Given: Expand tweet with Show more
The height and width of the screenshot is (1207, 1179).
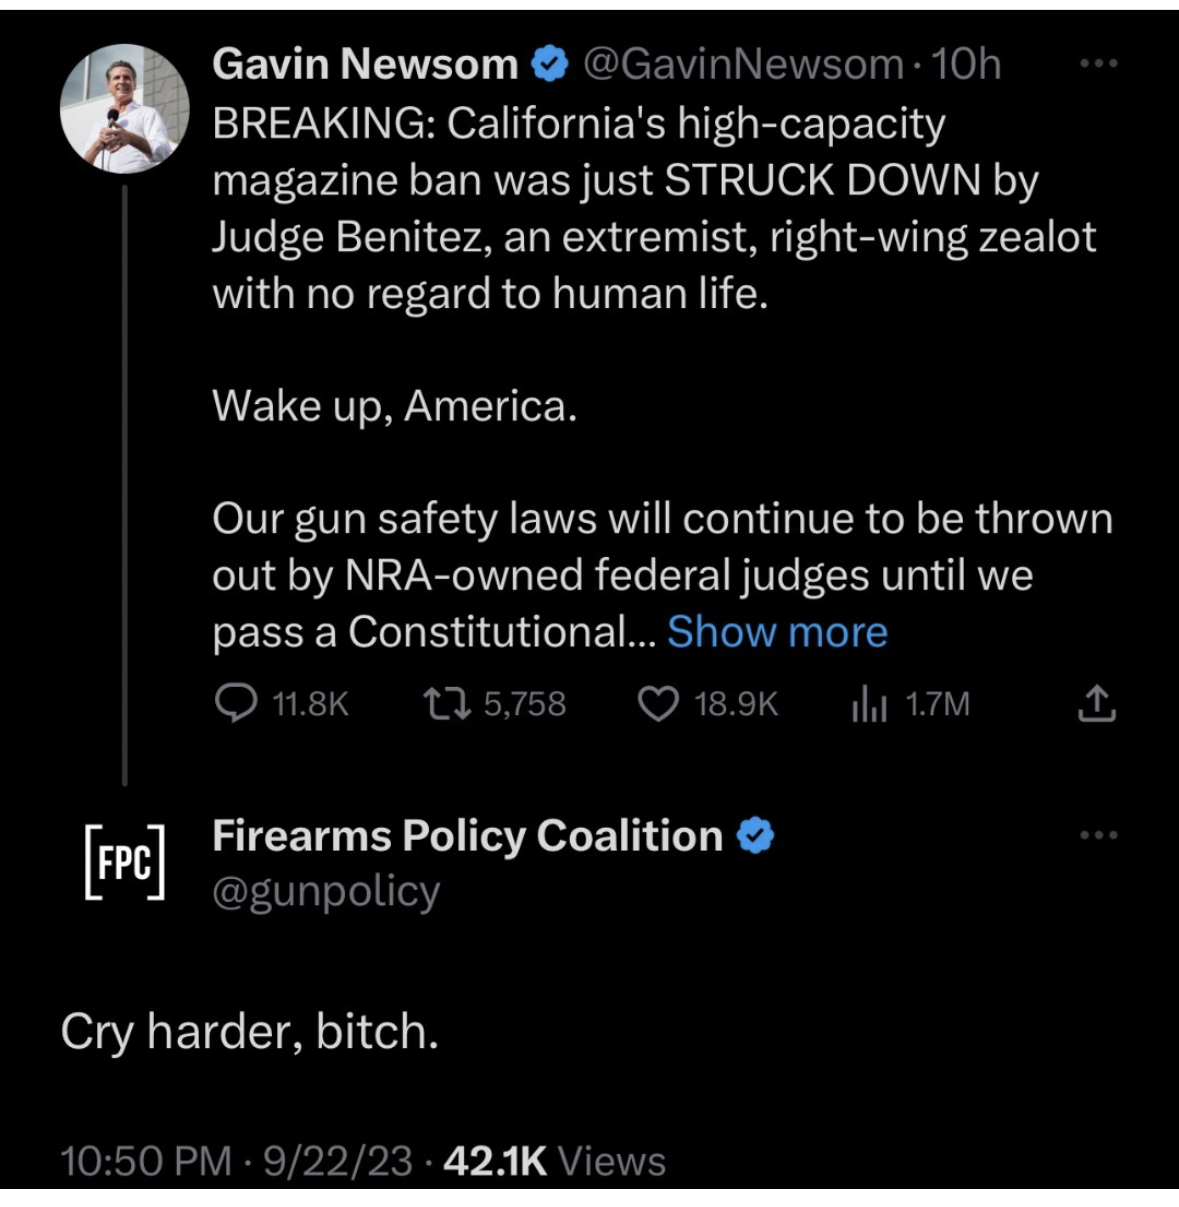Looking at the screenshot, I should click(x=777, y=632).
